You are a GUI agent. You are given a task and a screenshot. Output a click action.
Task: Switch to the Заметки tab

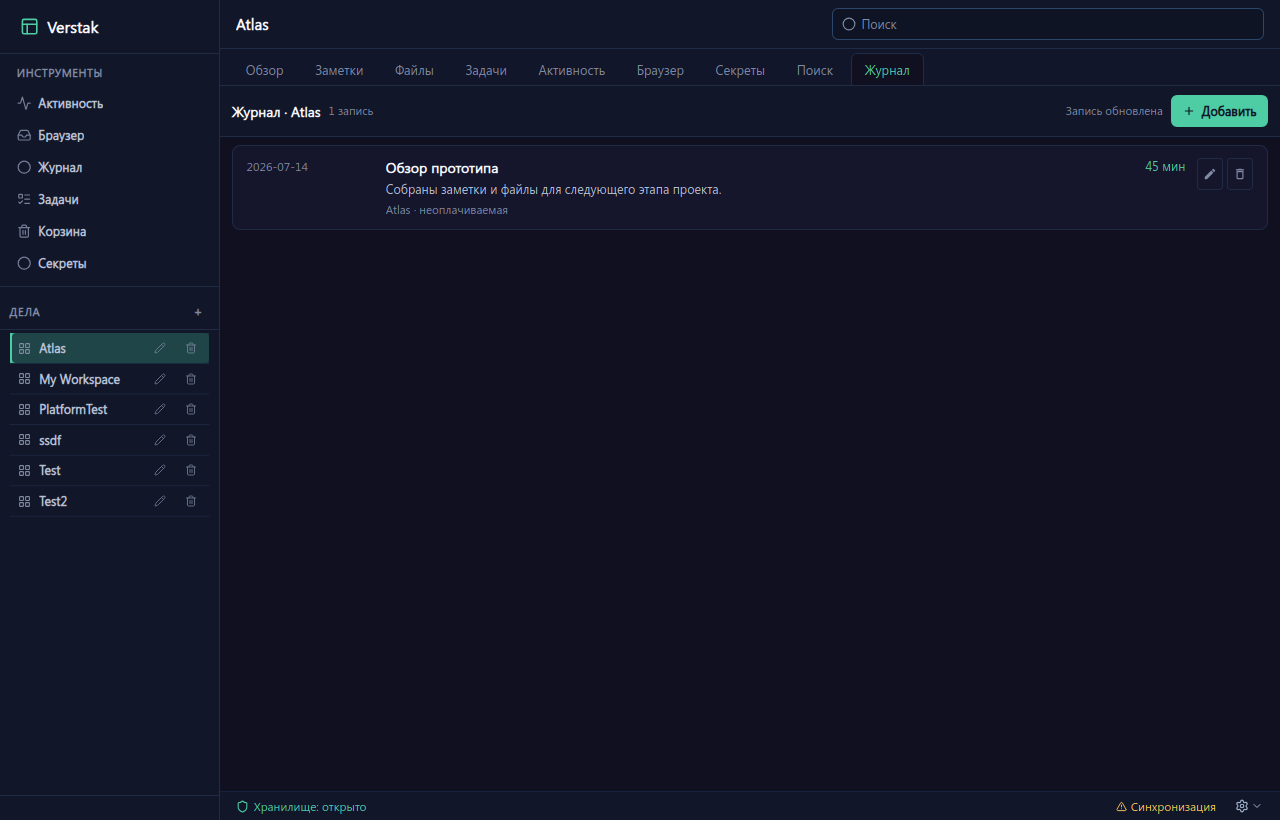pos(339,70)
